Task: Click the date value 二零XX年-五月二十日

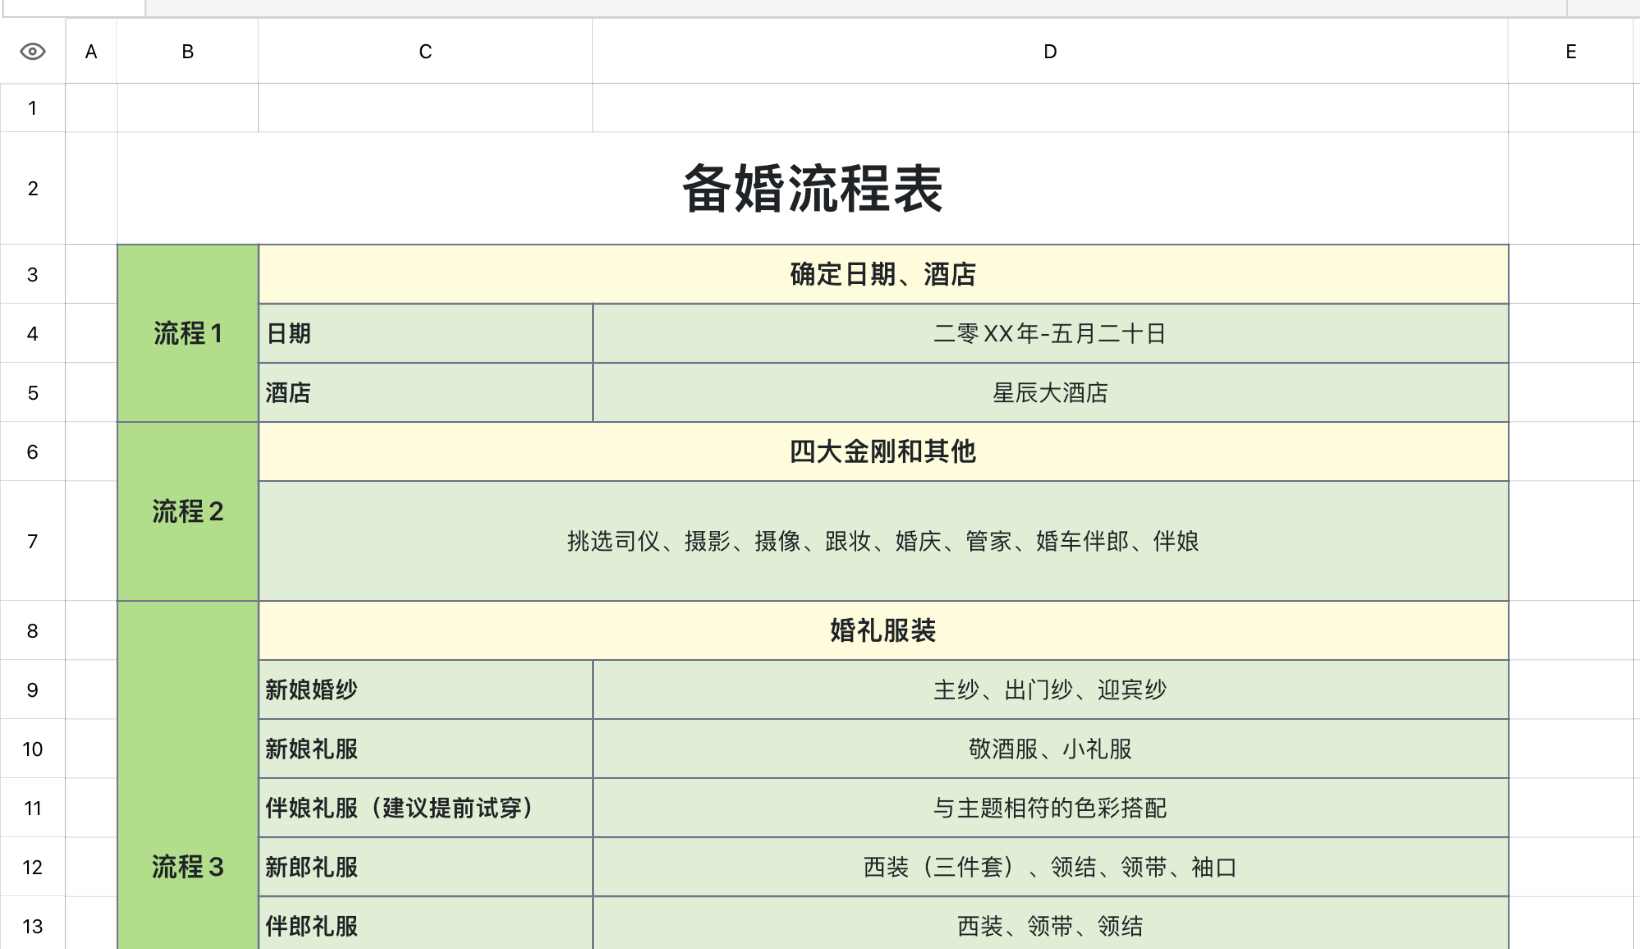Action: pos(1050,333)
